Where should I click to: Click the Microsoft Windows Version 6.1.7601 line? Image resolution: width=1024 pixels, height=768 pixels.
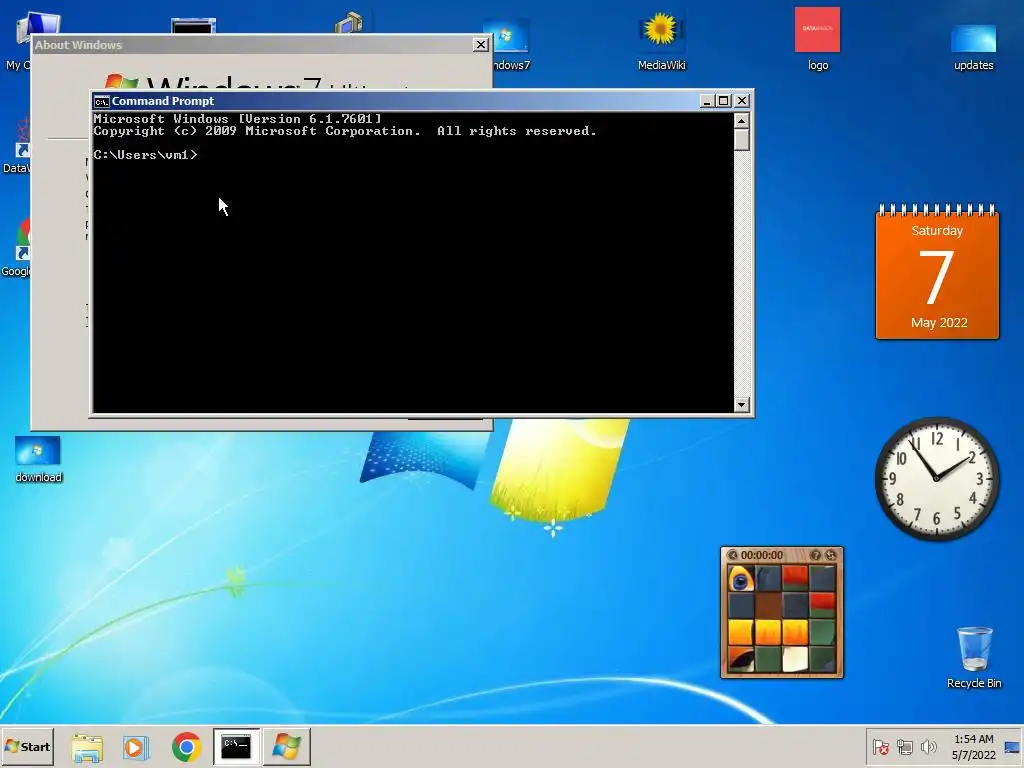[237, 119]
